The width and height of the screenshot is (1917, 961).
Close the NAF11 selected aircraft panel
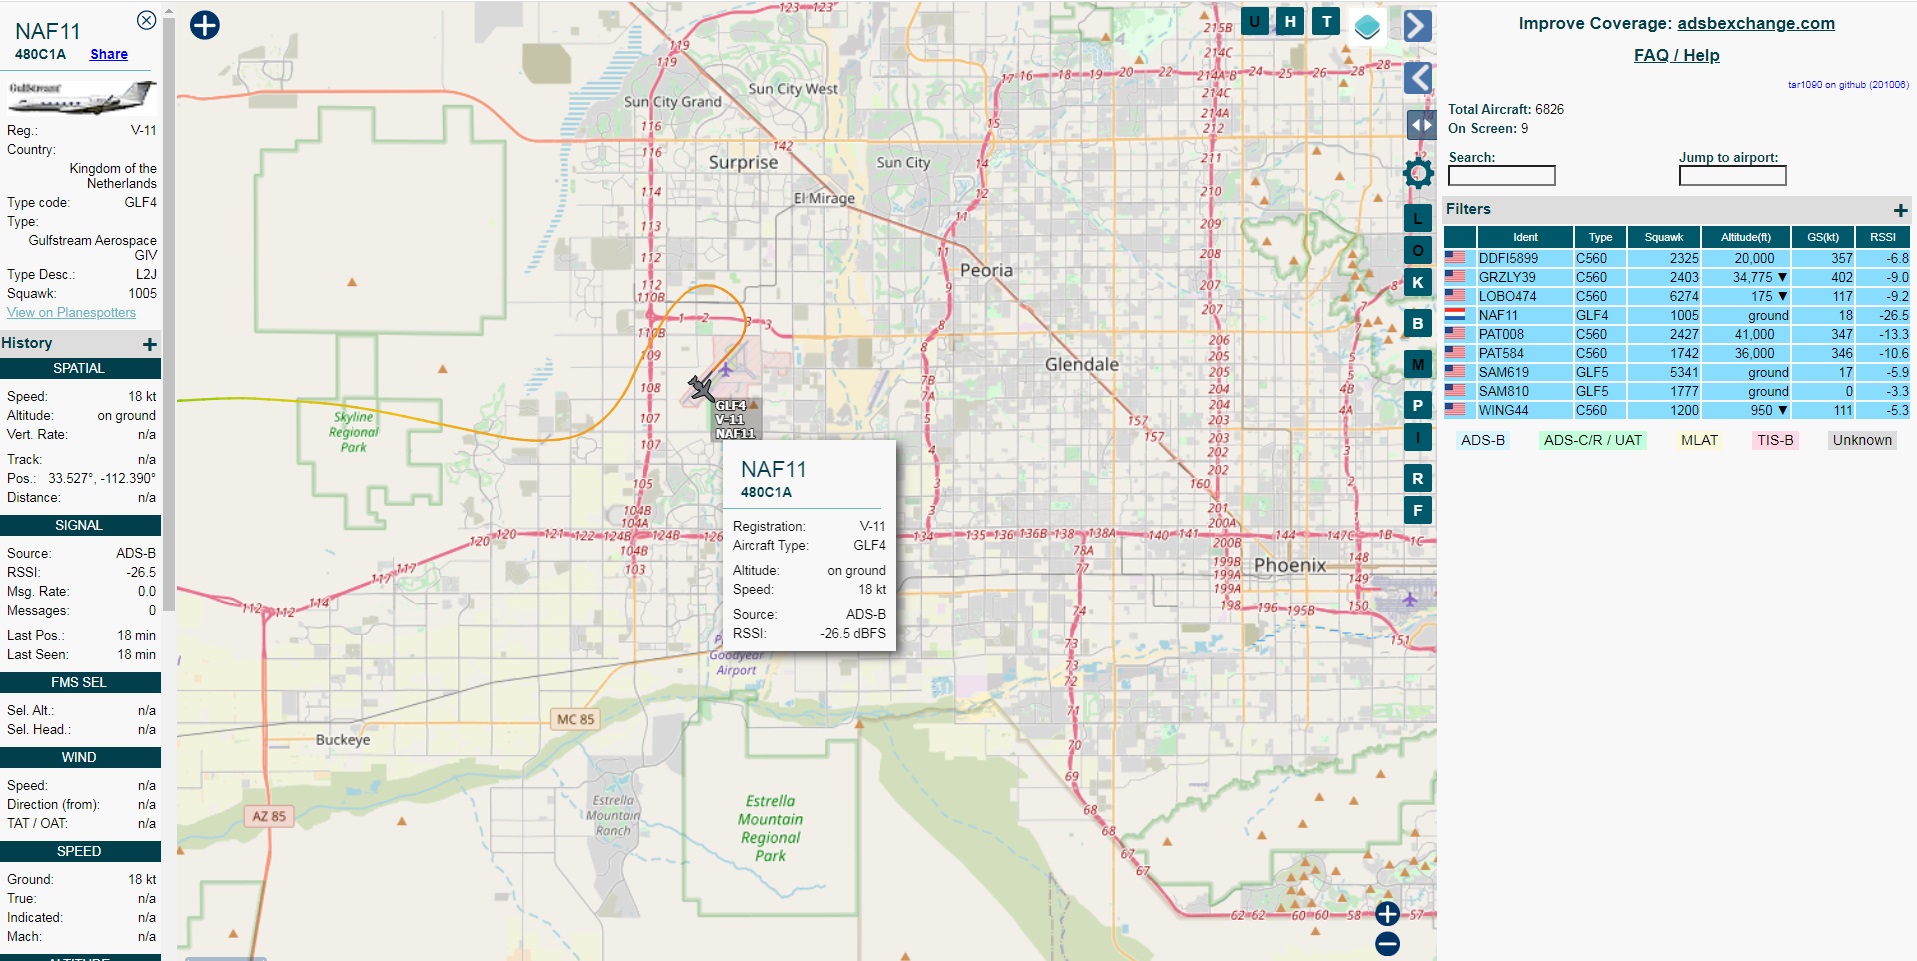point(146,20)
